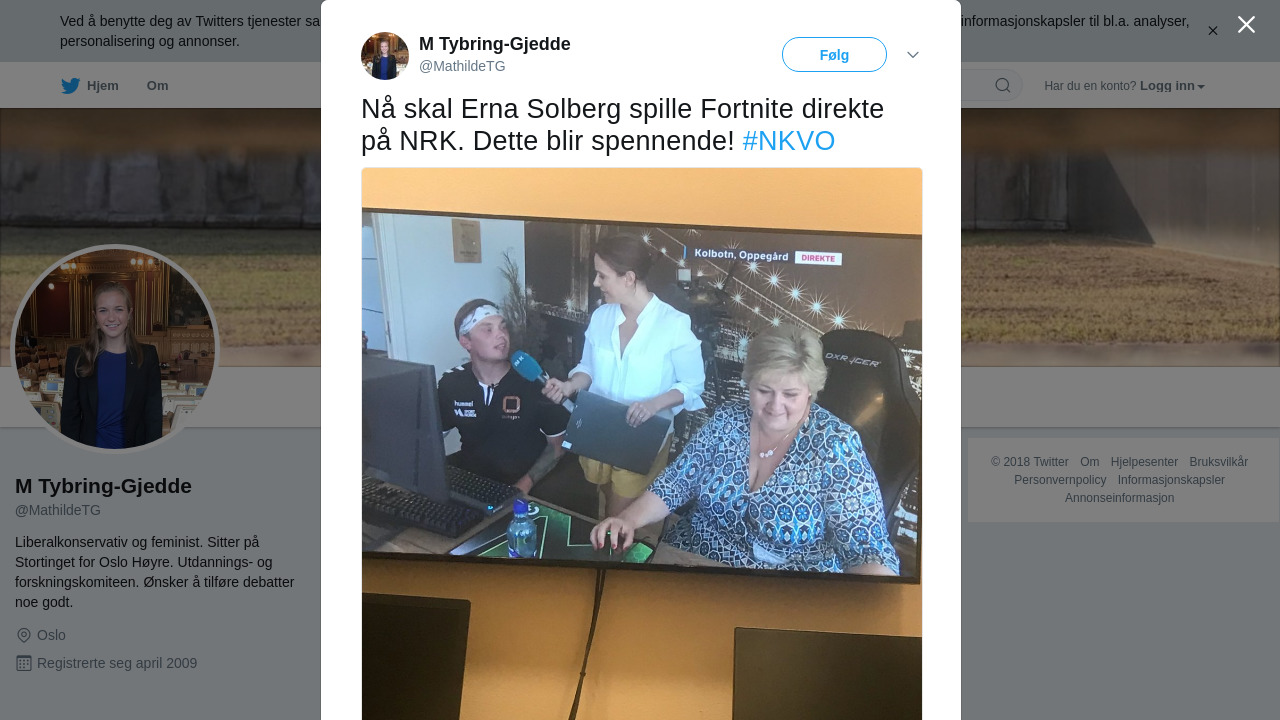The image size is (1280, 720).
Task: View the large profile picture
Action: point(114,348)
